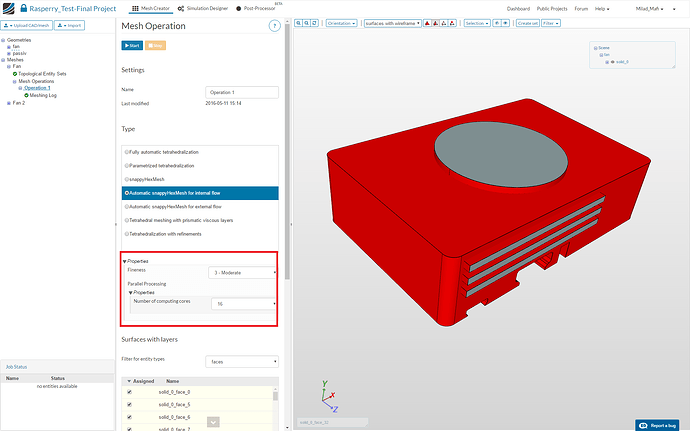Click the Meshing Log tree item
This screenshot has width=690, height=431.
[42, 95]
